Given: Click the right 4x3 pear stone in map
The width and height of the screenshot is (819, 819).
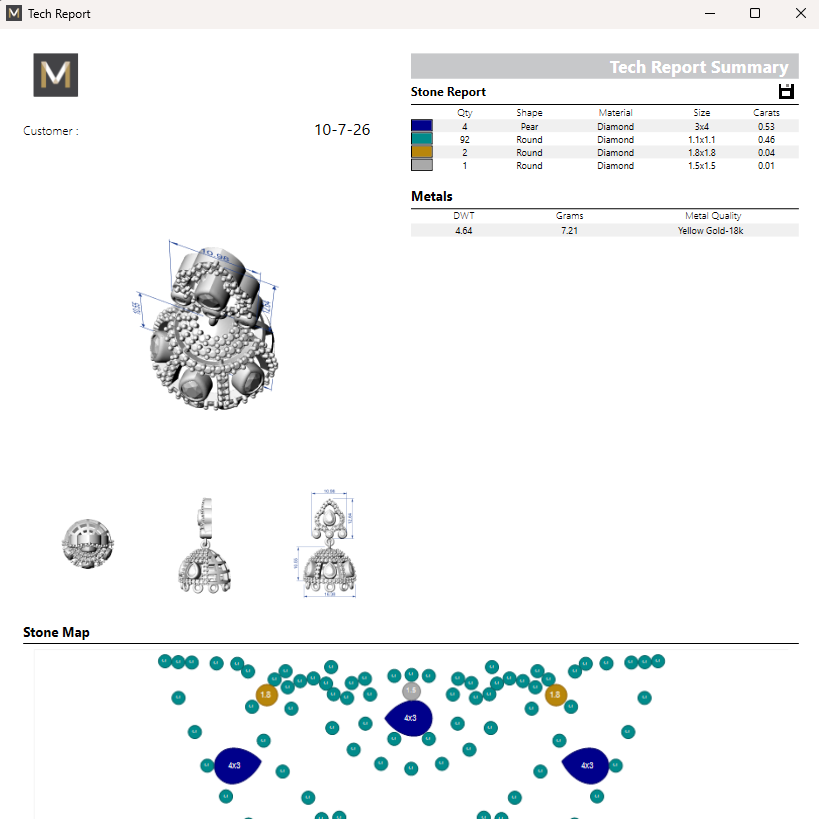Looking at the screenshot, I should click(x=585, y=766).
